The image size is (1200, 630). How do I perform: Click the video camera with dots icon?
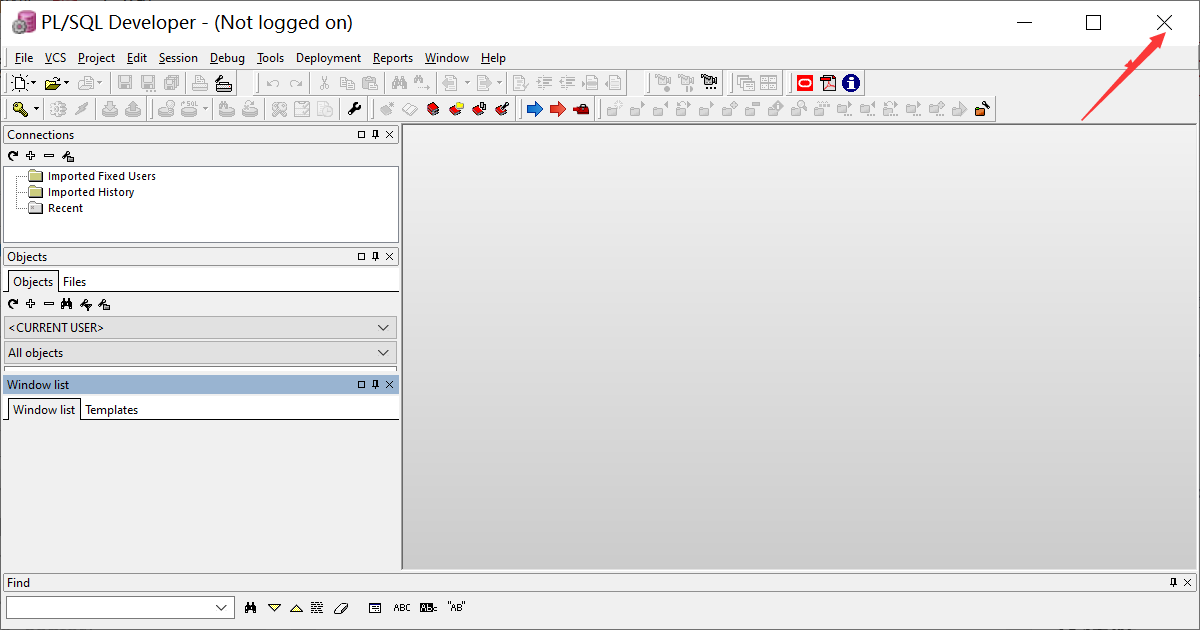[x=711, y=83]
